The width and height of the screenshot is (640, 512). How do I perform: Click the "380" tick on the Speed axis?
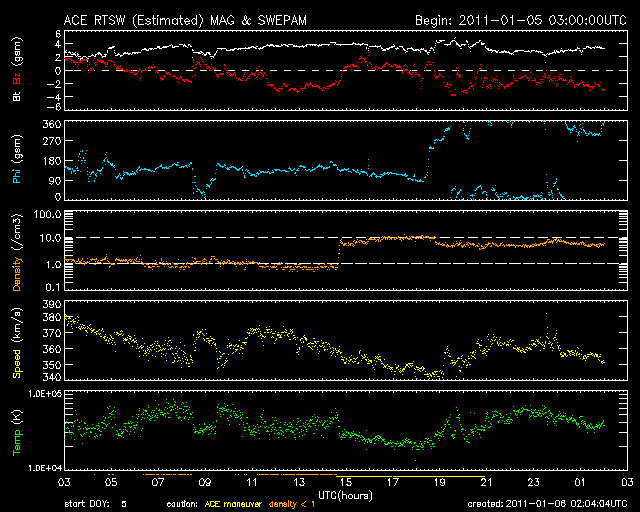(x=52, y=317)
